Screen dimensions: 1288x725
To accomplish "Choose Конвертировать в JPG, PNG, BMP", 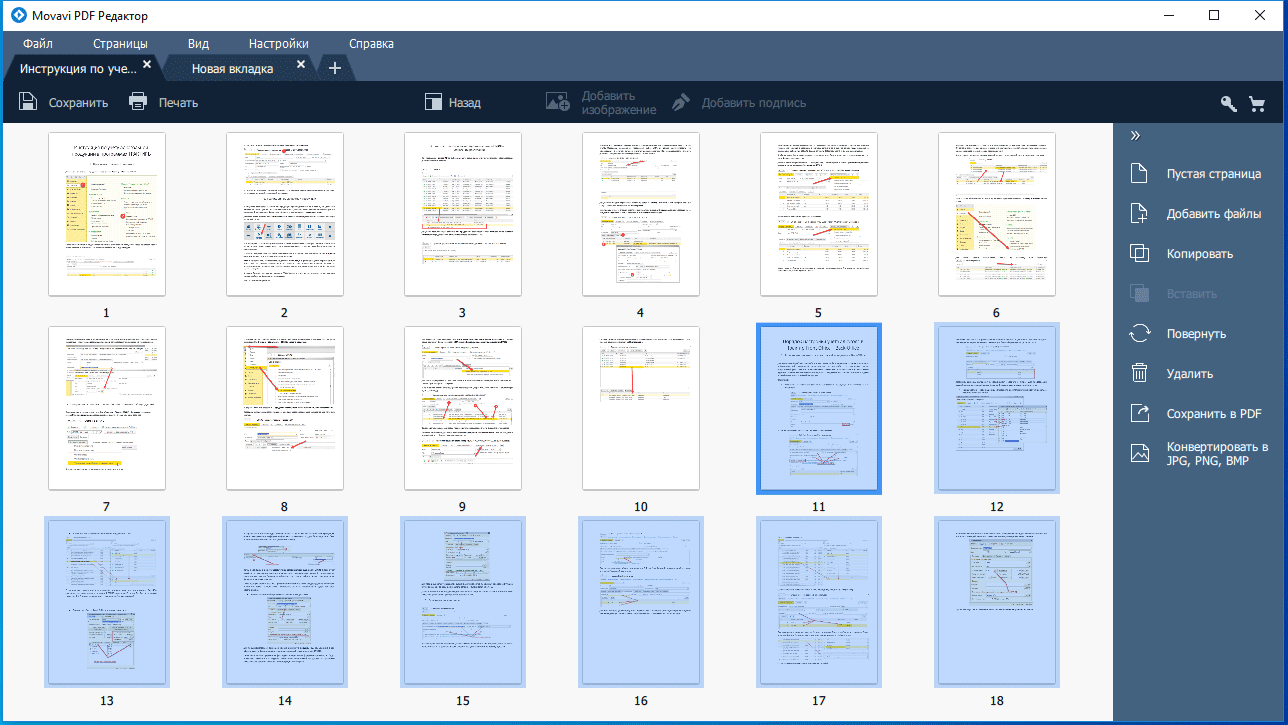I will (x=1217, y=454).
